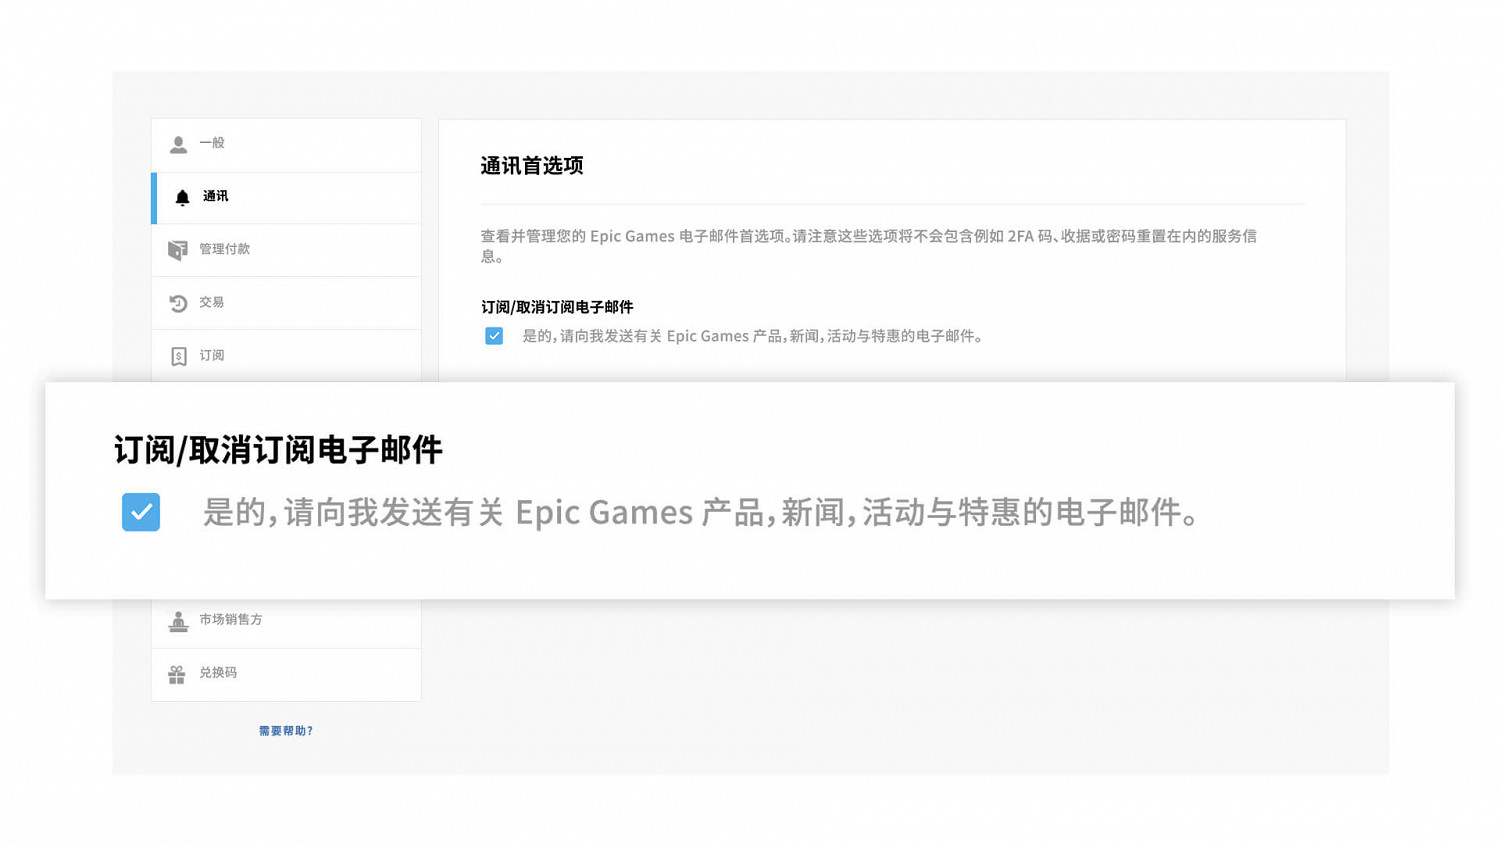
Task: Click the enlarged 是的,请向我发送 checkbox label text
Action: point(700,512)
